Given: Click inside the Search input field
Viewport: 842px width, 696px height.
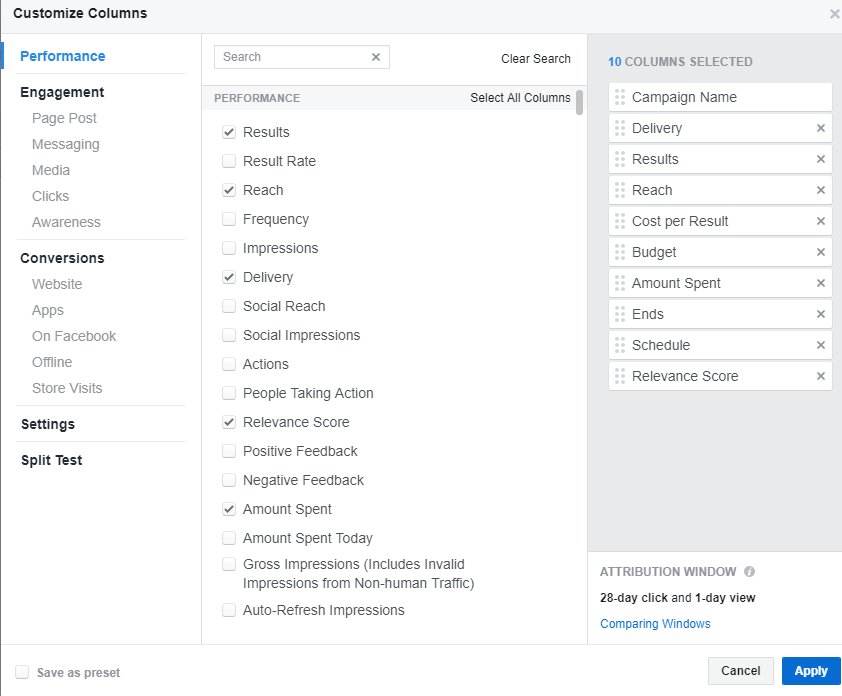Looking at the screenshot, I should click(x=290, y=57).
